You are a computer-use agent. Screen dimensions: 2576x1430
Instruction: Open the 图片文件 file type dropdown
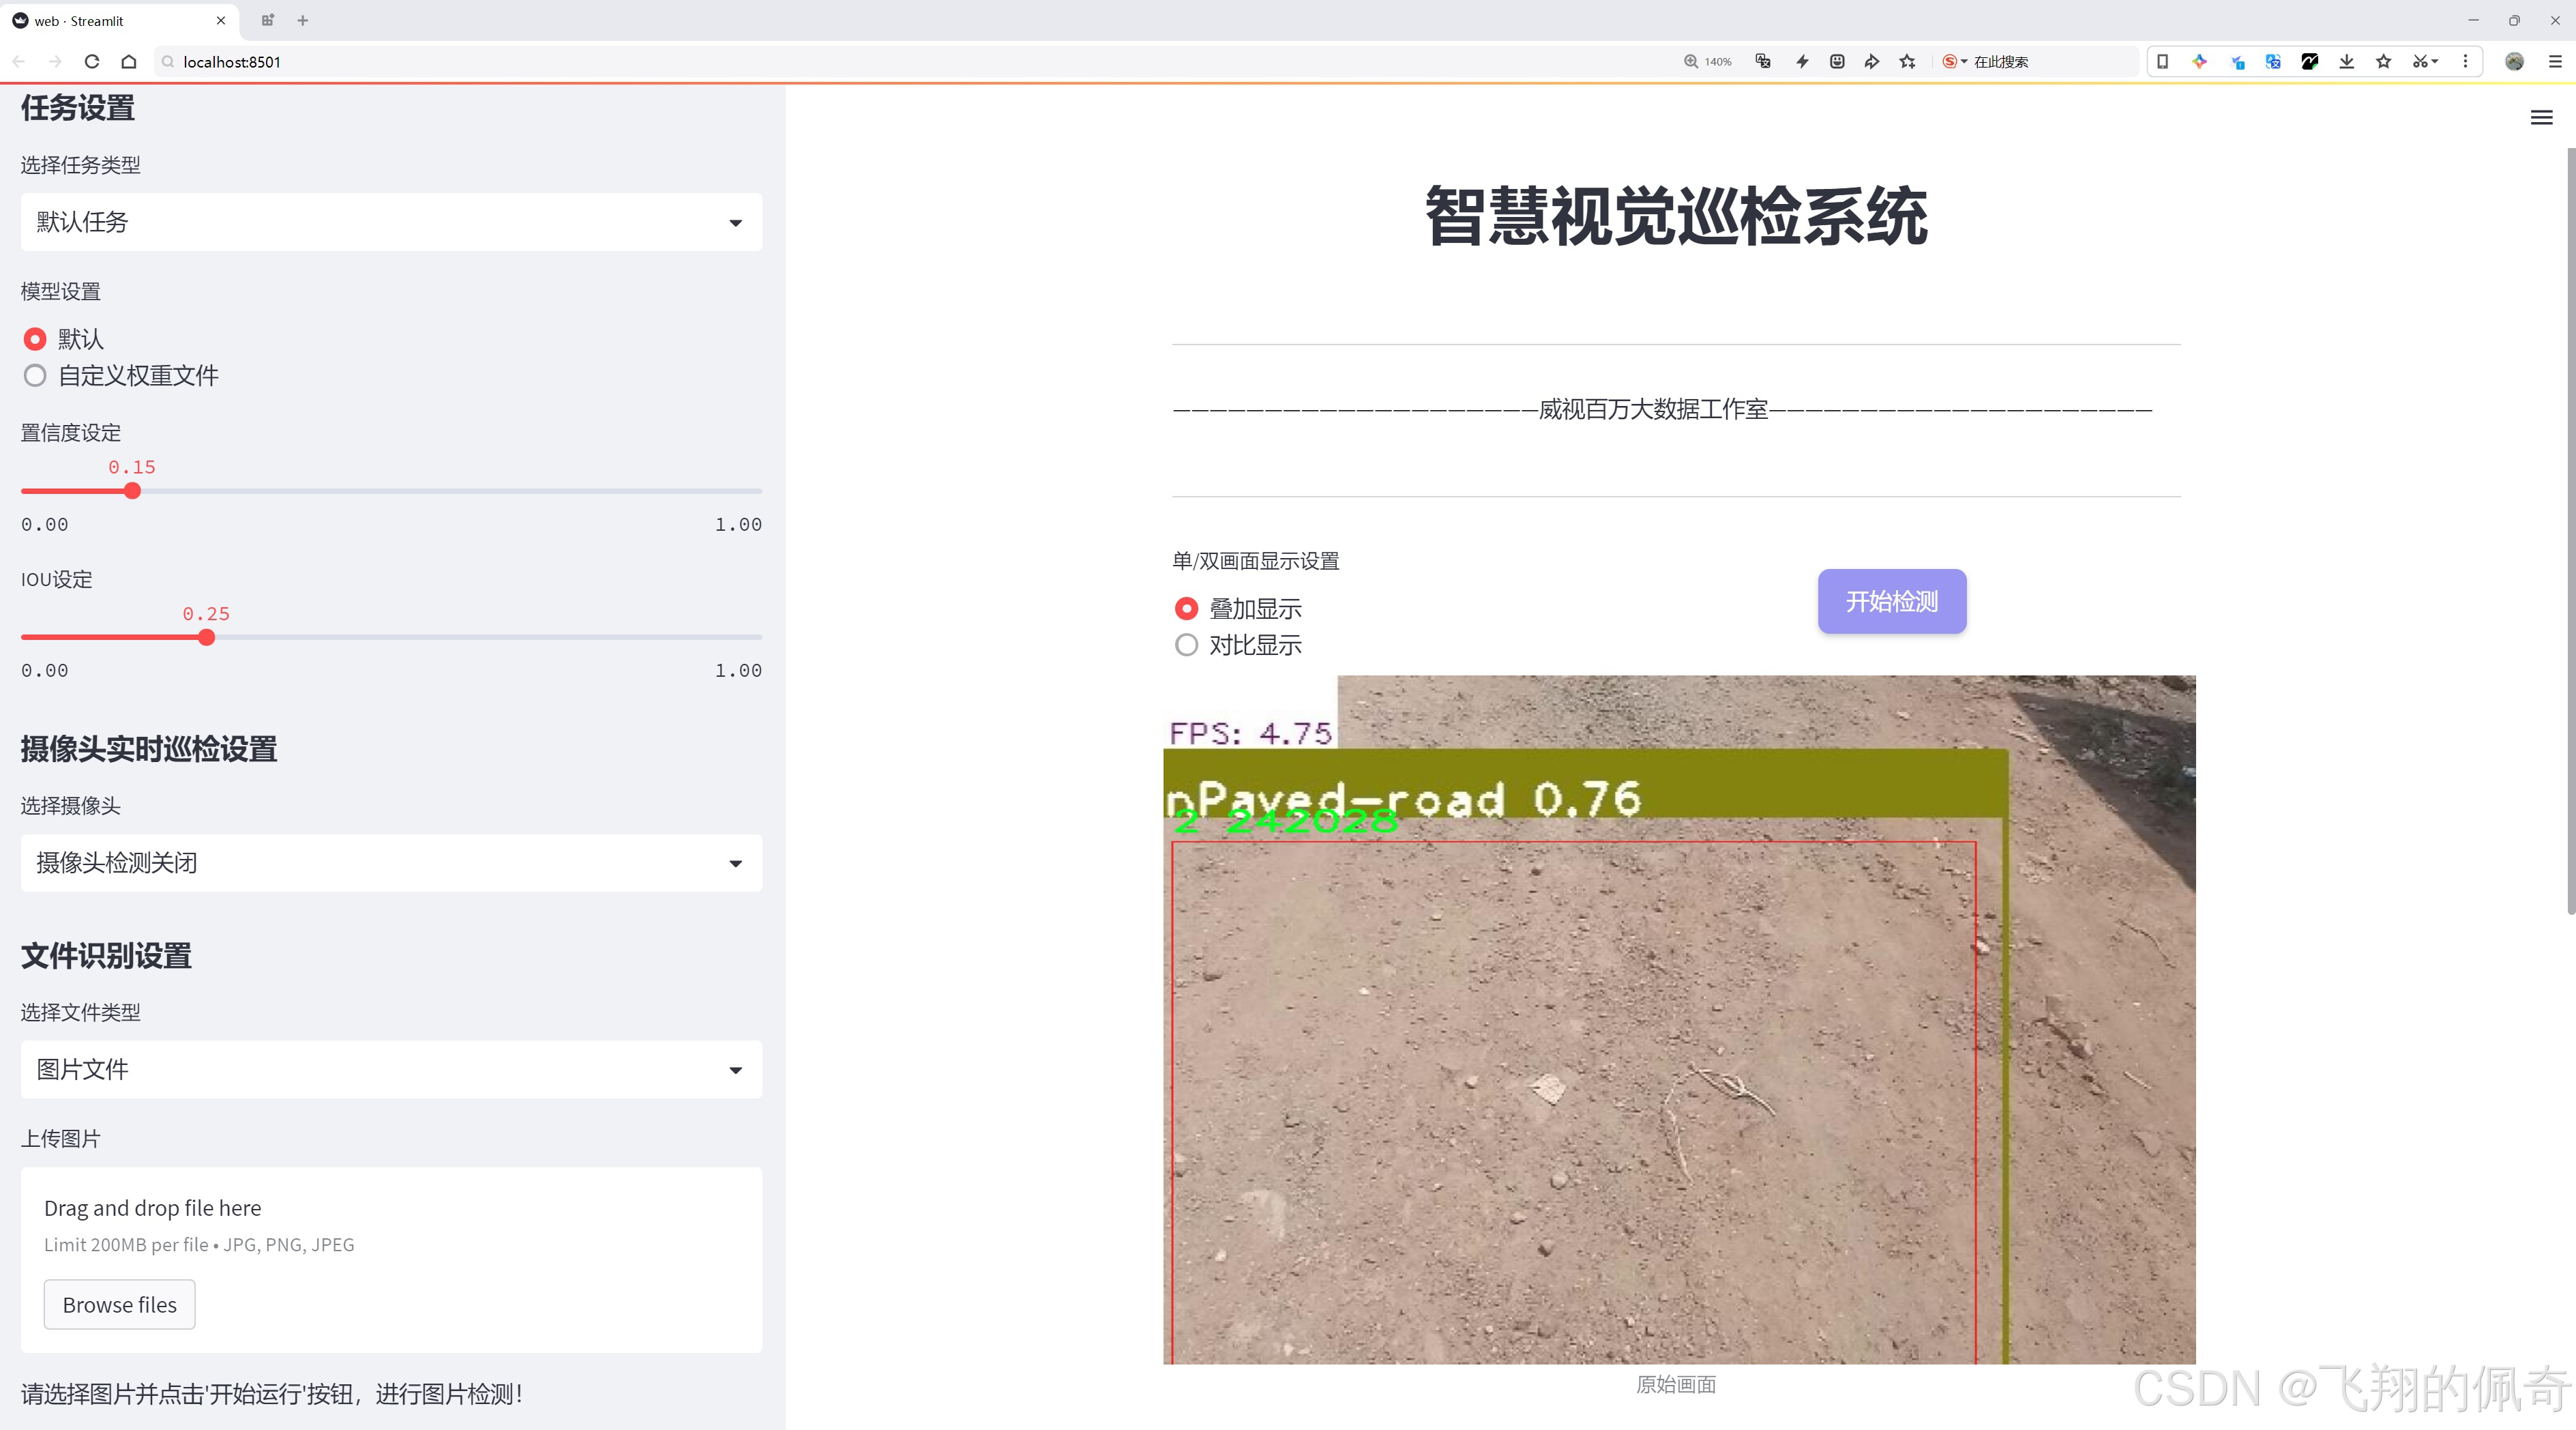pos(390,1069)
